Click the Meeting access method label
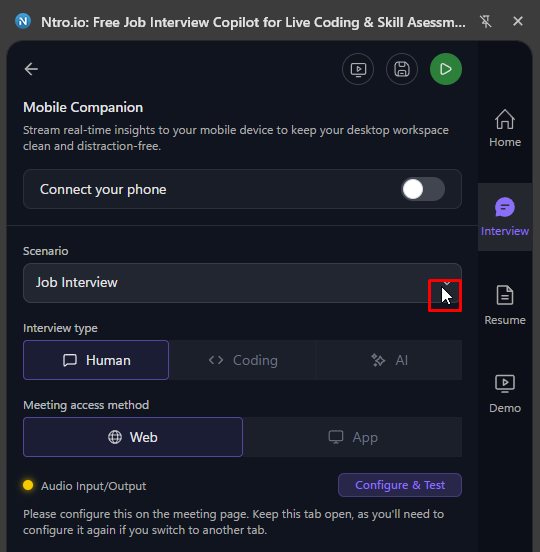Screen dimensions: 540x552 tap(86, 405)
